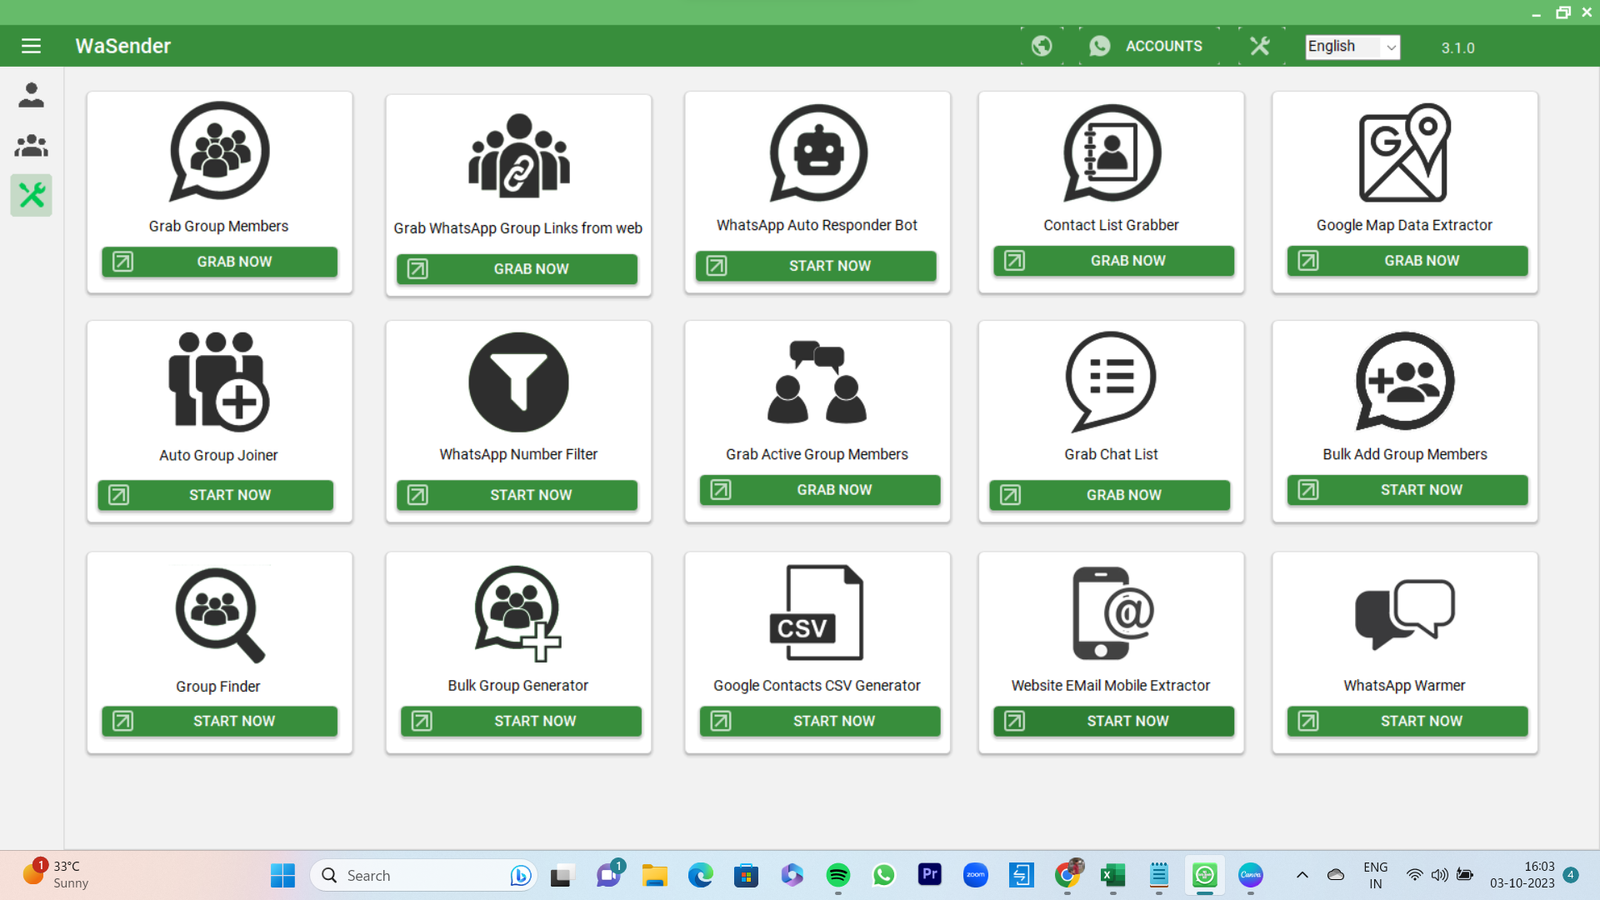Click the Google Map Data Extractor icon
The width and height of the screenshot is (1600, 900).
(x=1404, y=153)
